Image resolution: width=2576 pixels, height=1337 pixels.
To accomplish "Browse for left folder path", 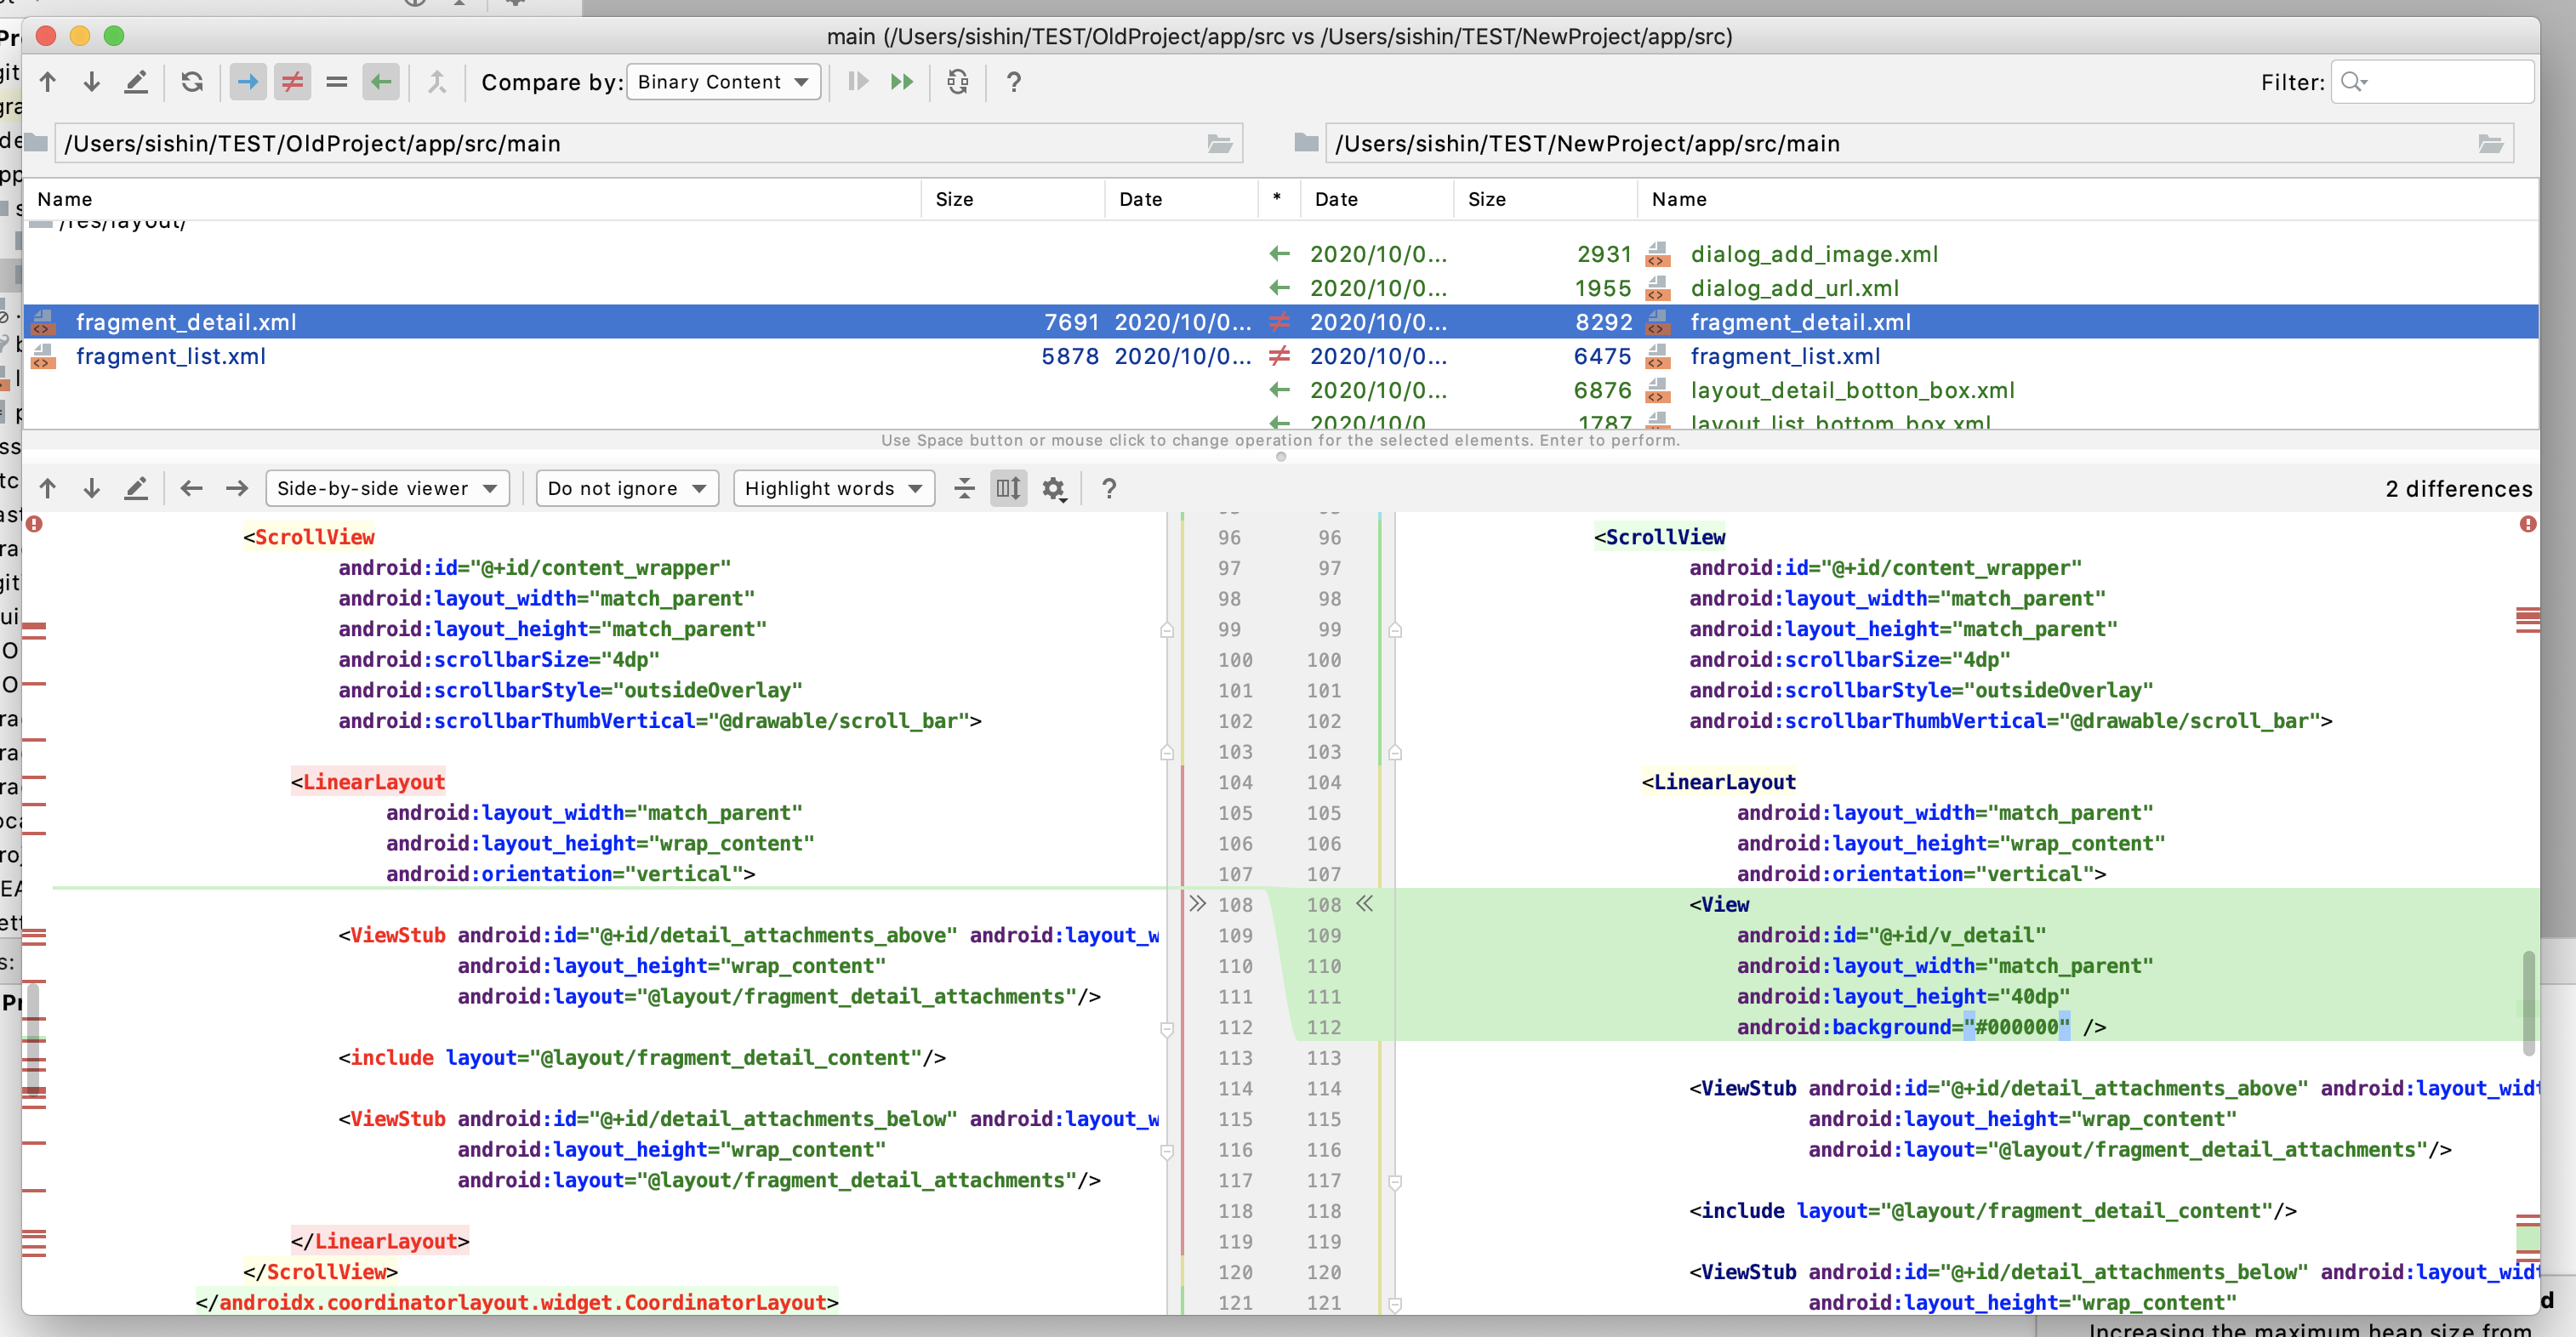I will pos(1219,144).
